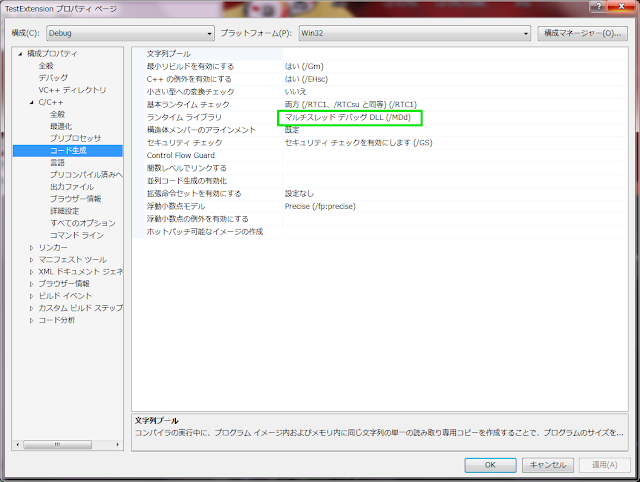
Task: Click the セキュリティ チェックを有効にします (/GS) value
Action: pos(358,143)
